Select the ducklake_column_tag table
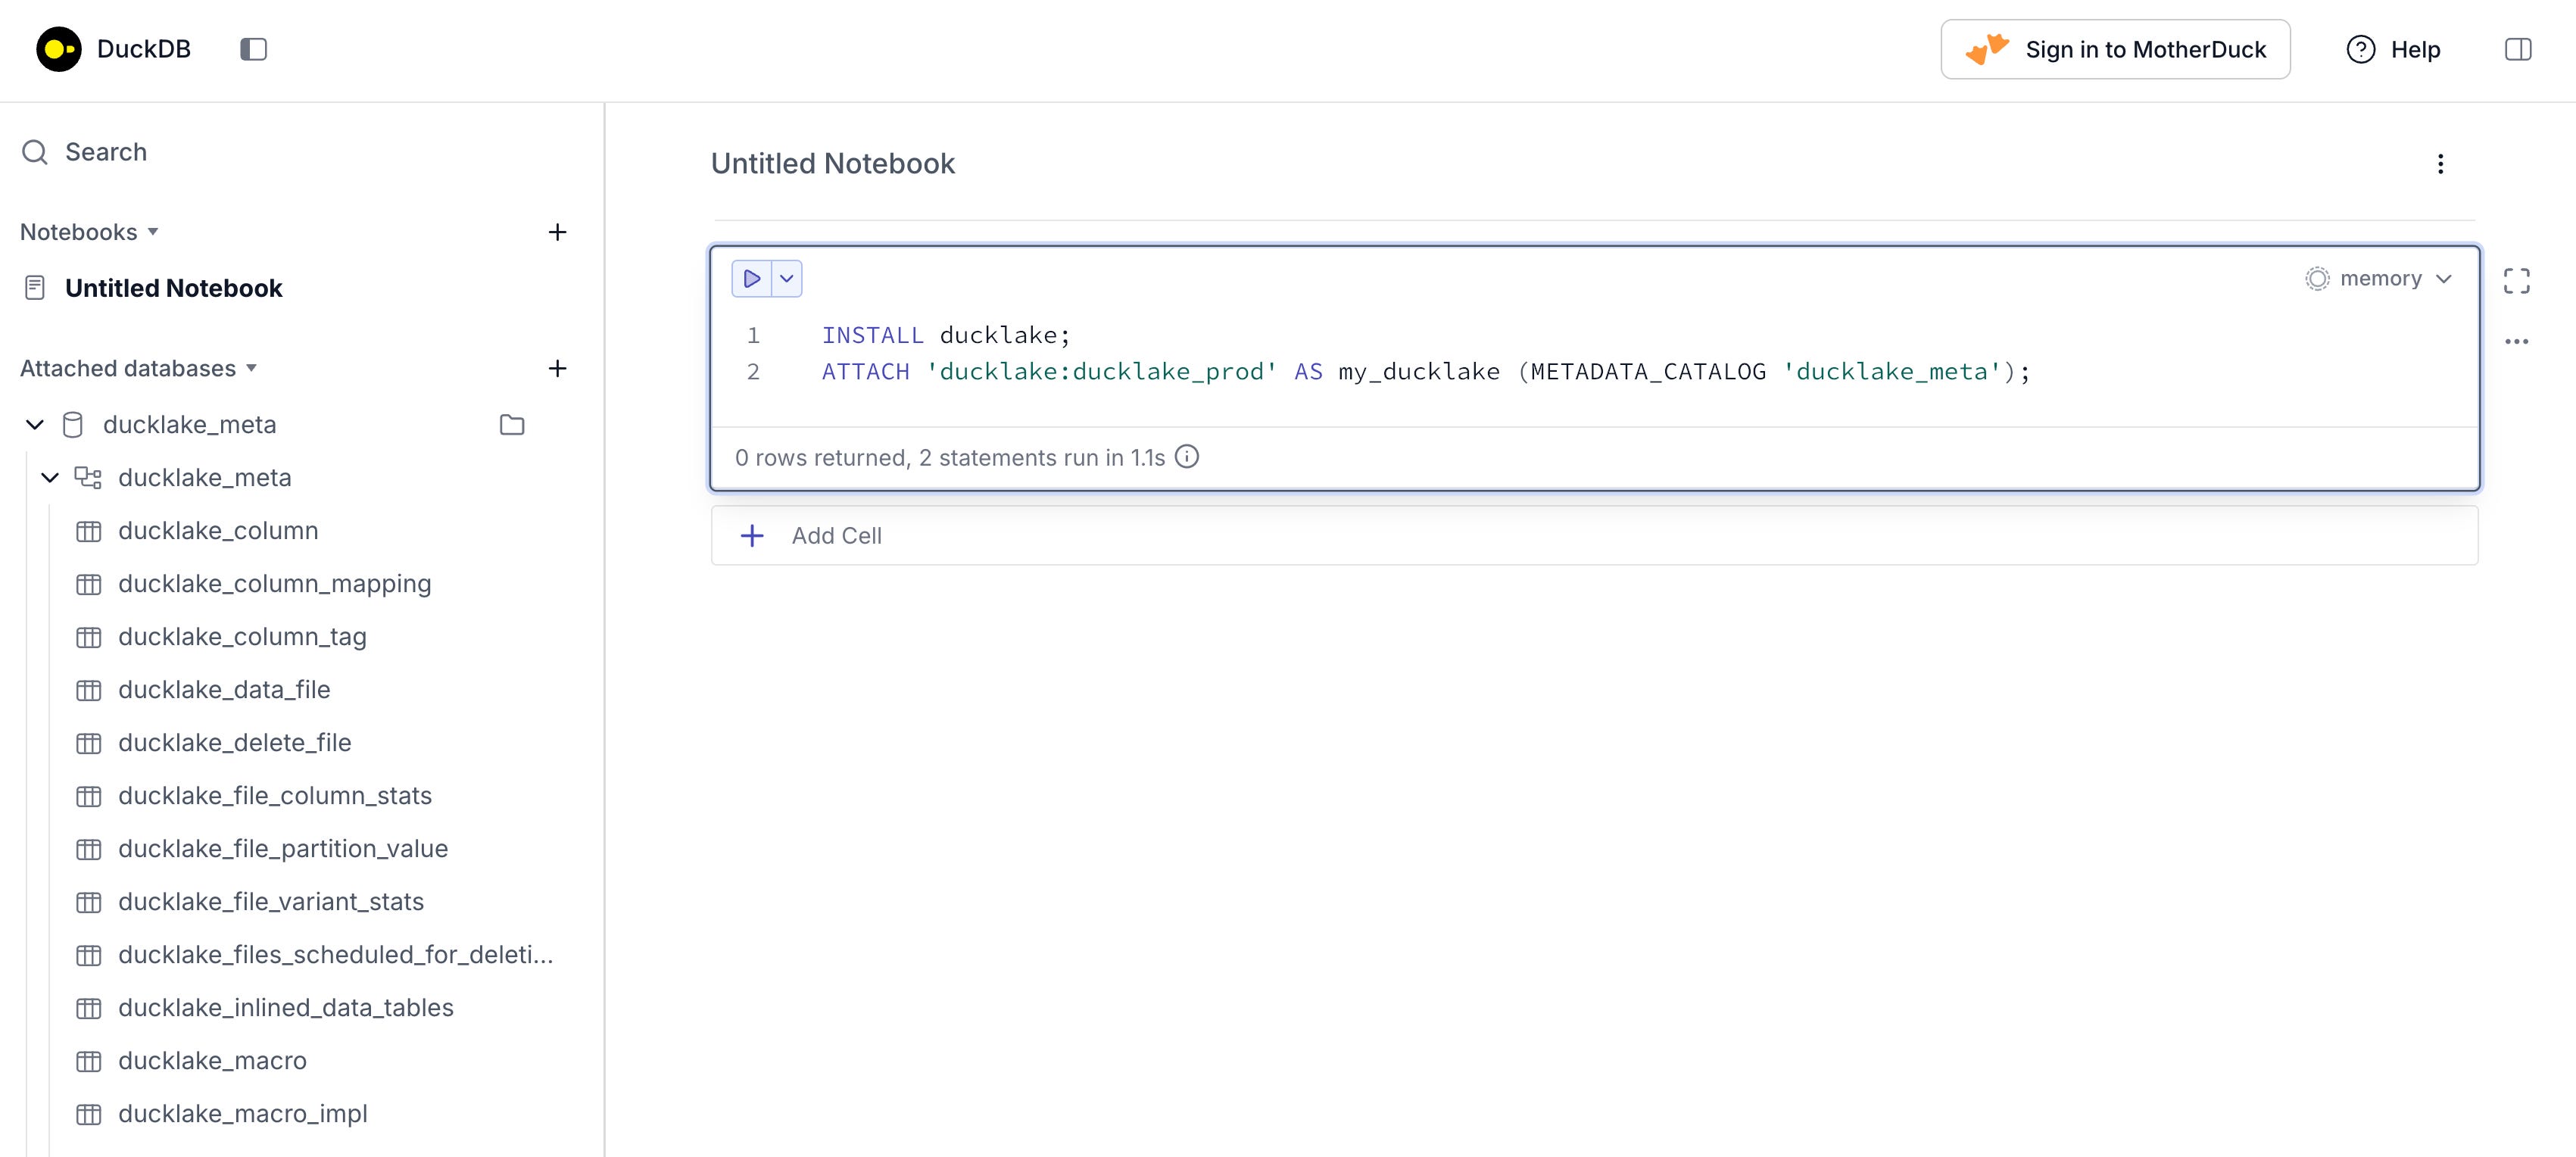This screenshot has width=2576, height=1157. [x=242, y=637]
